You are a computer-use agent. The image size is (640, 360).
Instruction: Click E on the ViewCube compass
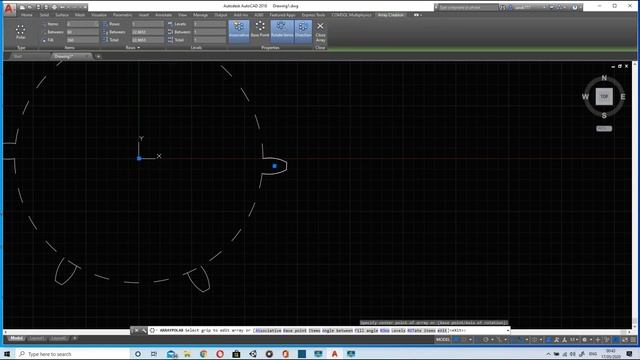623,97
